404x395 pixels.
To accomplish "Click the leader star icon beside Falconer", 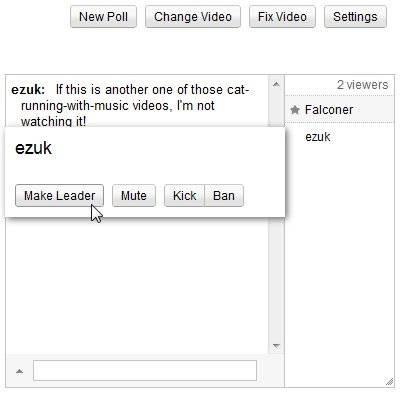I will (295, 110).
